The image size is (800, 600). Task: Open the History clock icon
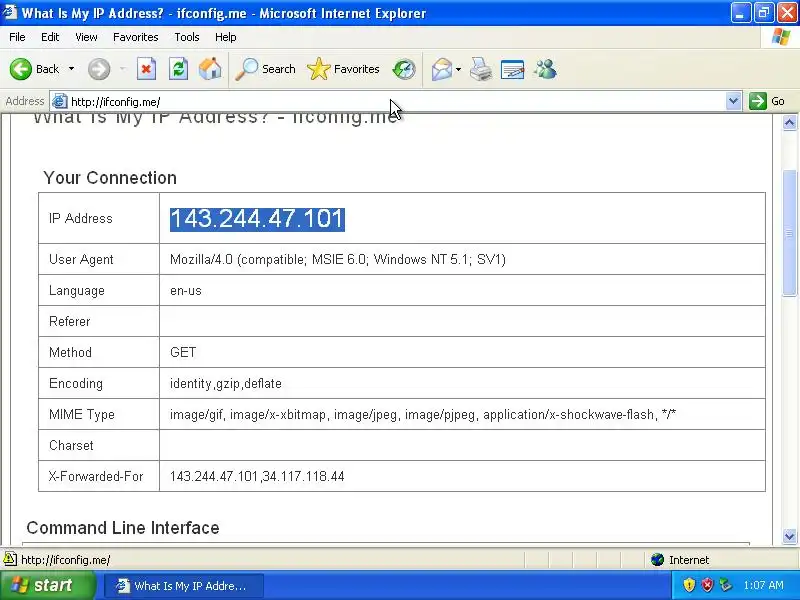(x=404, y=69)
